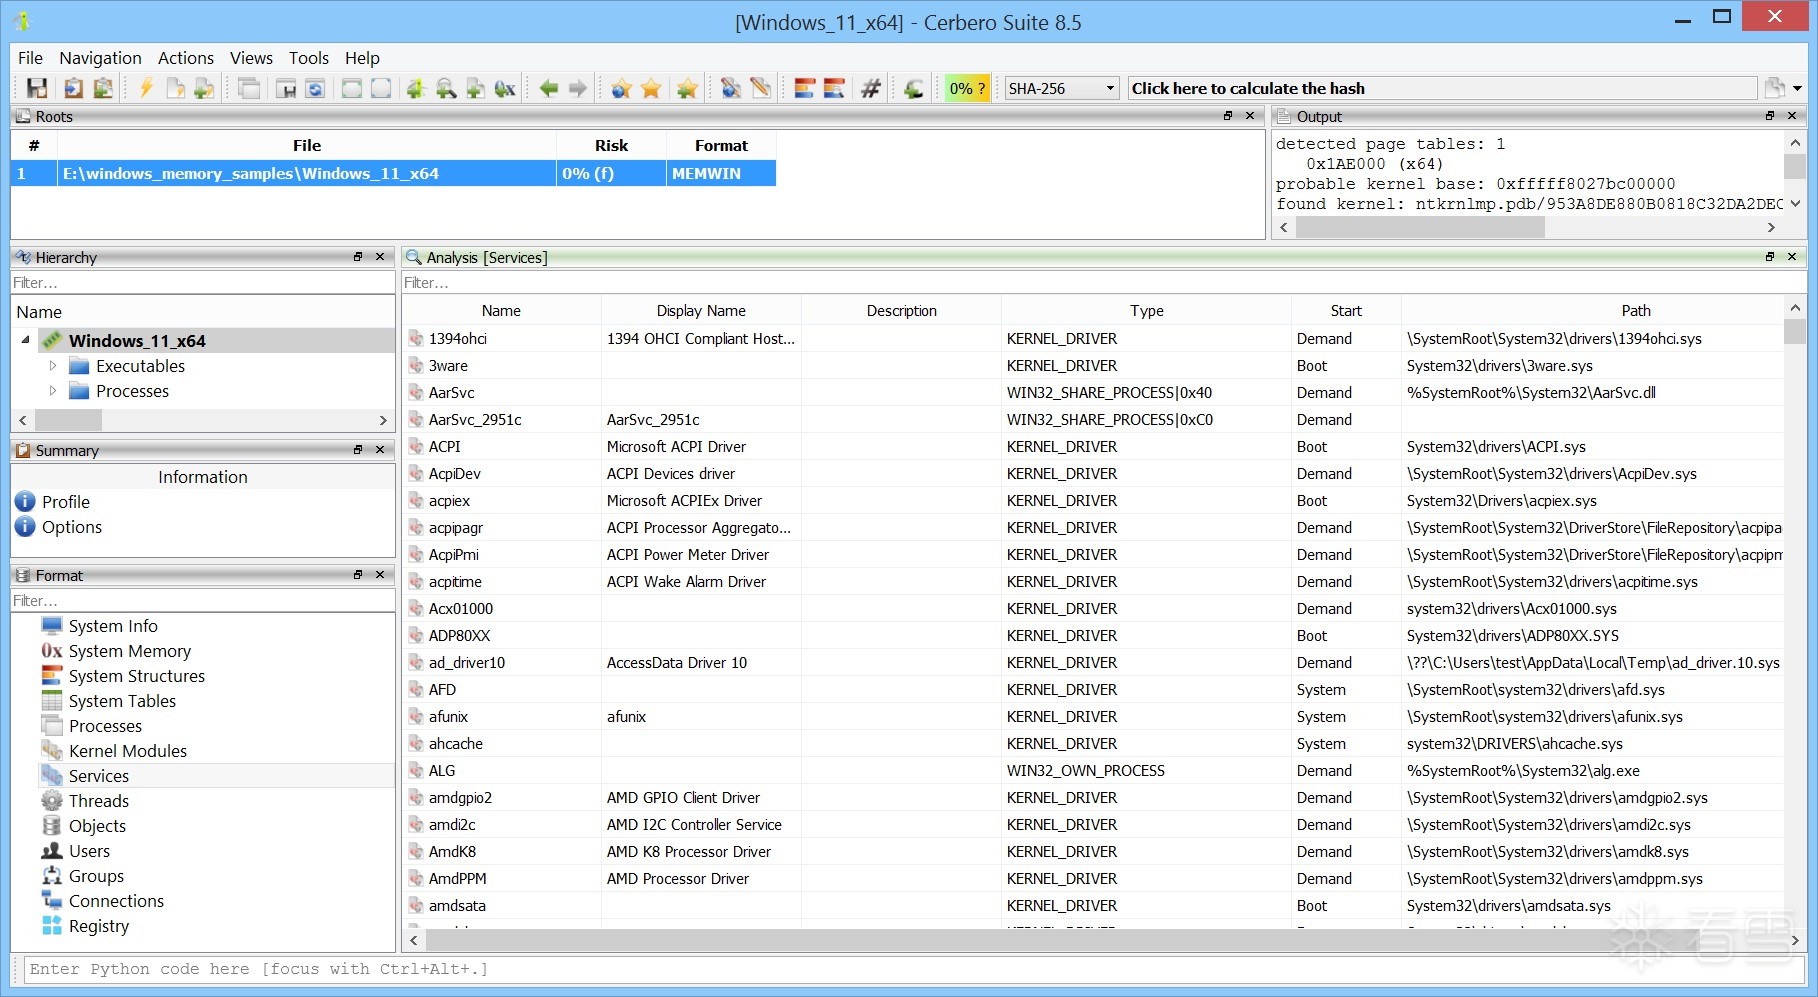Image resolution: width=1818 pixels, height=997 pixels.
Task: Open the dropdown arrow right of hash field
Action: click(1797, 89)
